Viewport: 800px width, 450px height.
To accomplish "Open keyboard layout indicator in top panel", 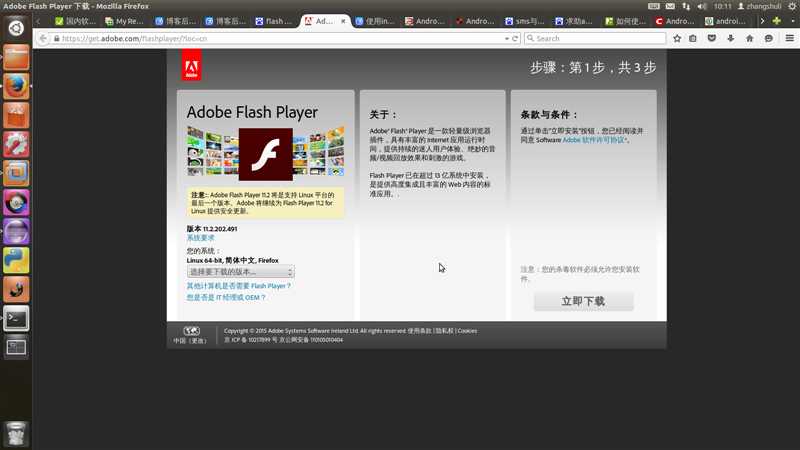I will click(x=654, y=6).
